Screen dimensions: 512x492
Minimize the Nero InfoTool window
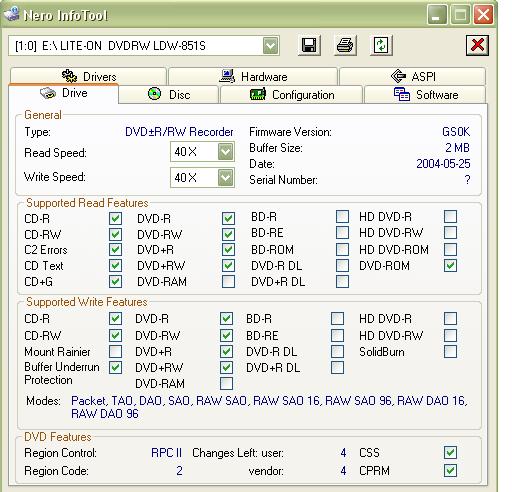click(437, 15)
